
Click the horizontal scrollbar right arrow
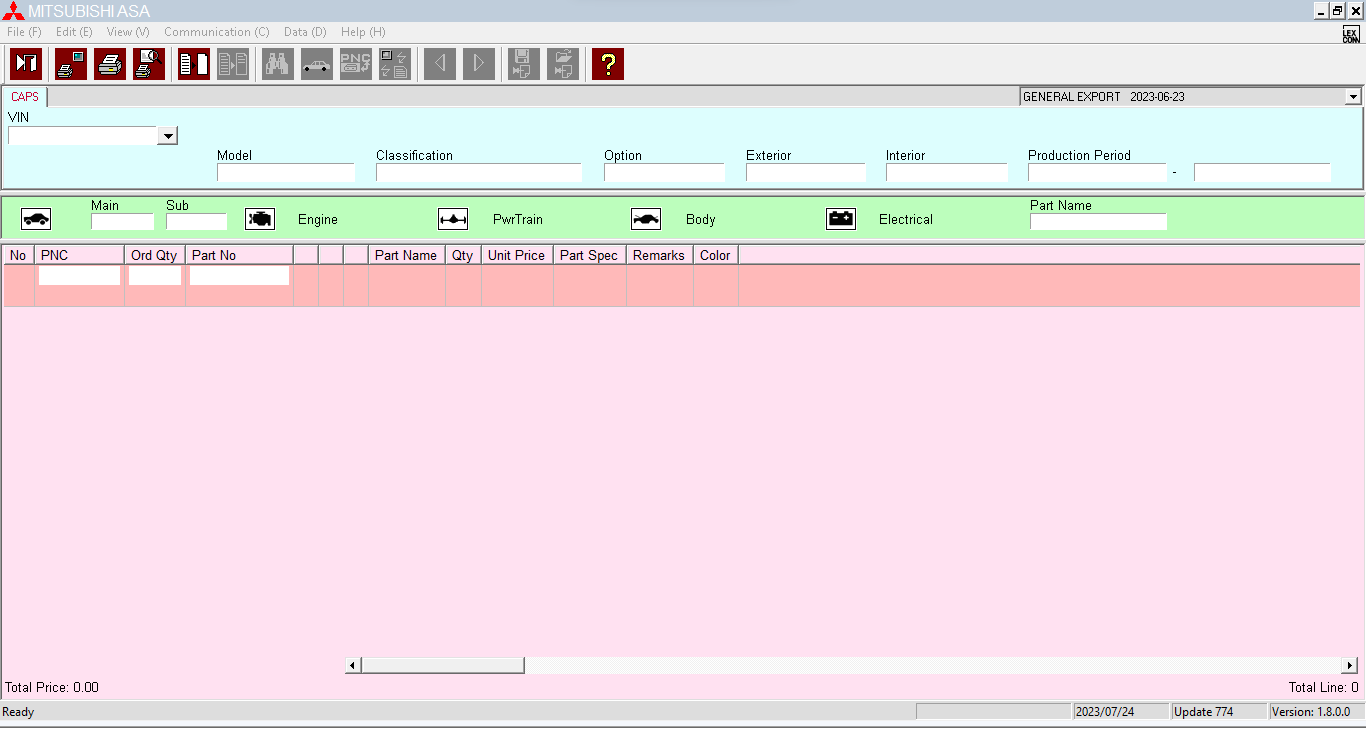pos(1349,664)
